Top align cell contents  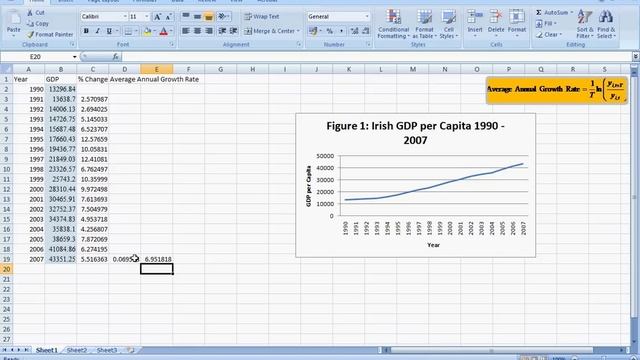(186, 16)
